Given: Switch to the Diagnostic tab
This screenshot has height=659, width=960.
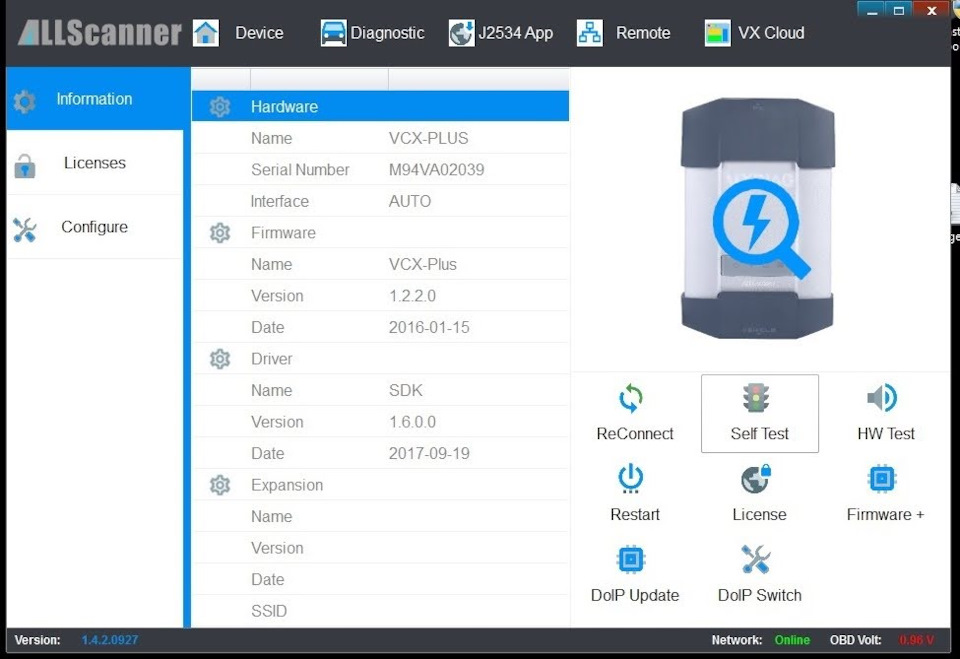Looking at the screenshot, I should click(373, 33).
